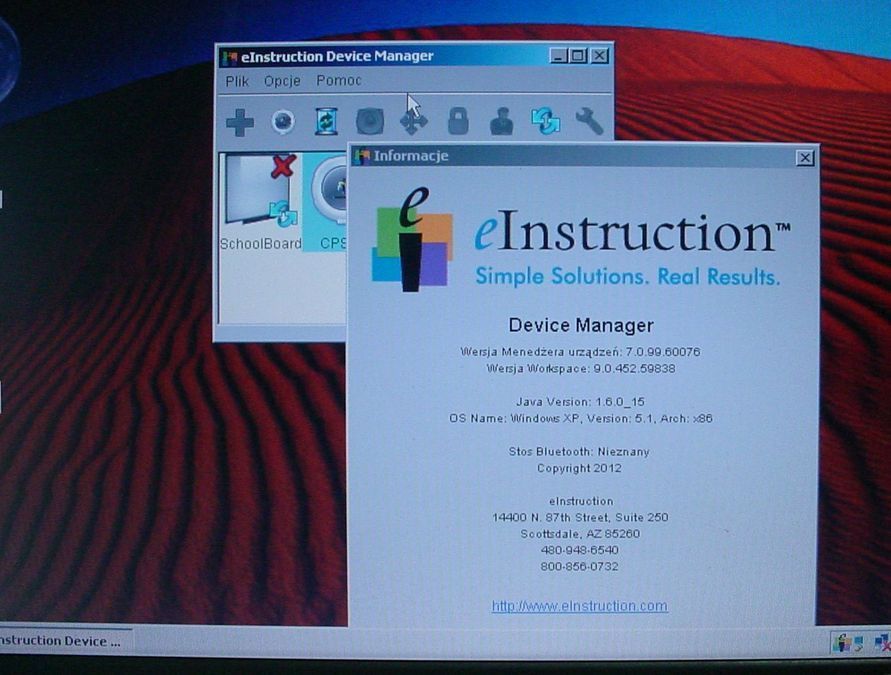Click the "Device Manager" heading text
Viewport: 891px width, 675px height.
click(x=581, y=326)
